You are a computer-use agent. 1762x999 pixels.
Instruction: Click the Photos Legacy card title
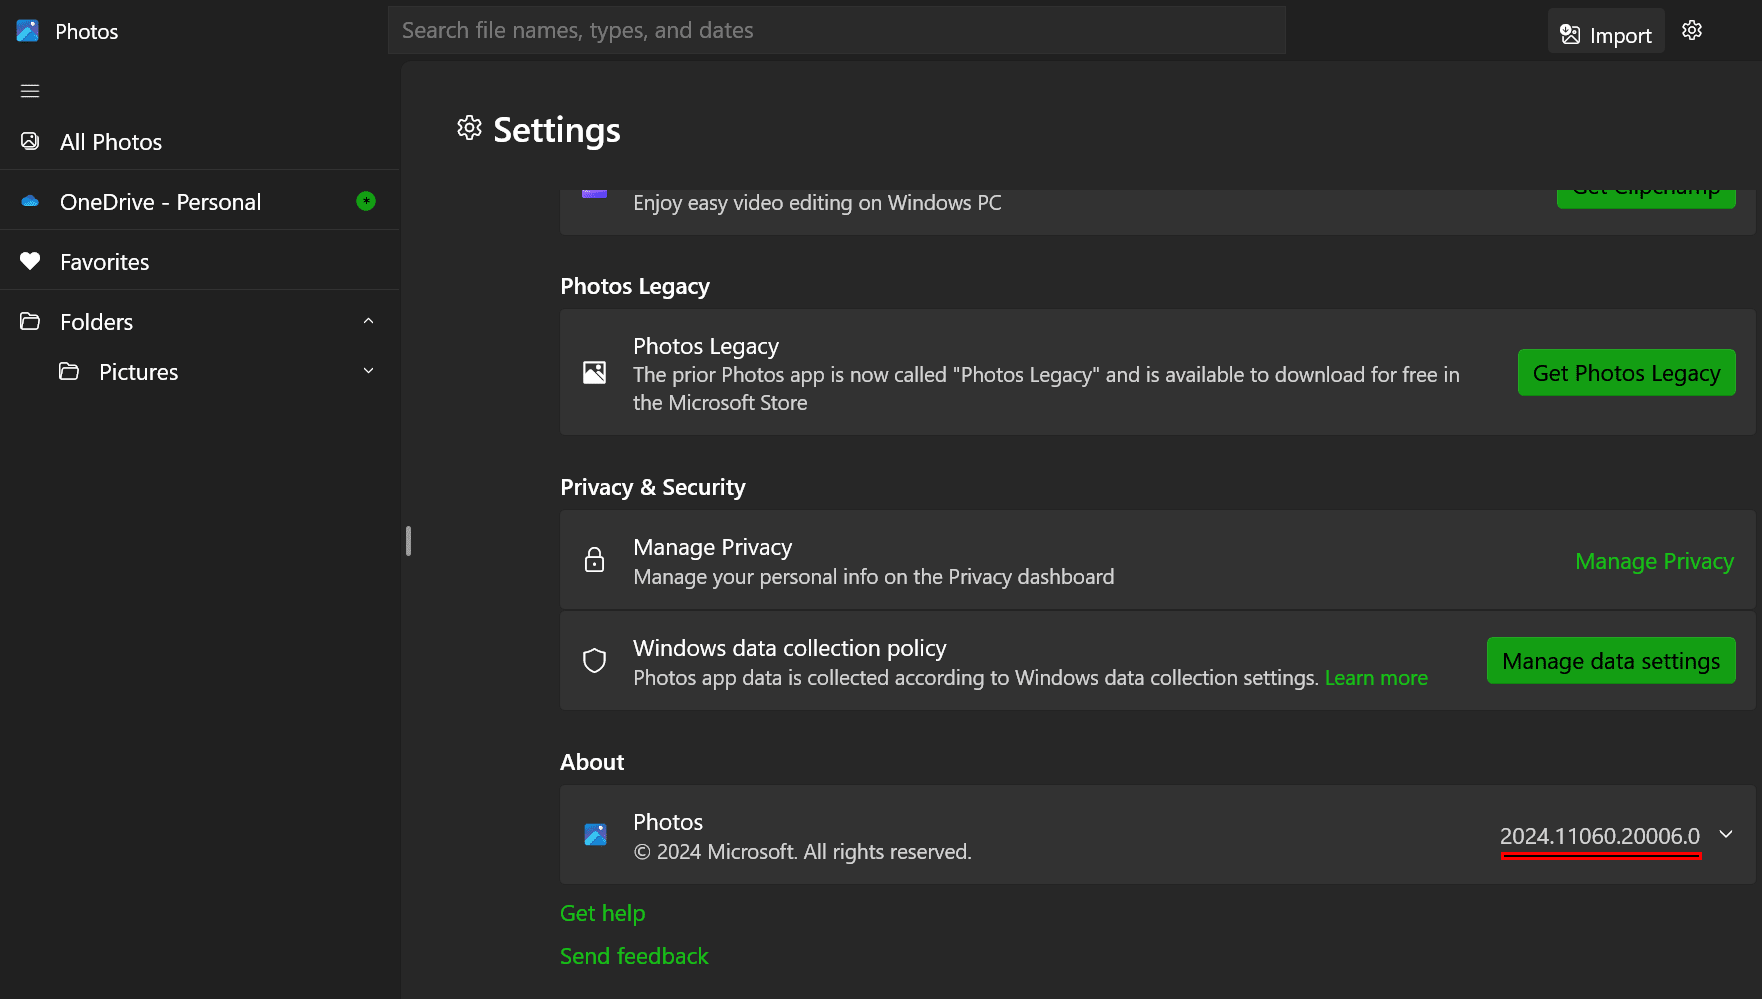click(705, 346)
